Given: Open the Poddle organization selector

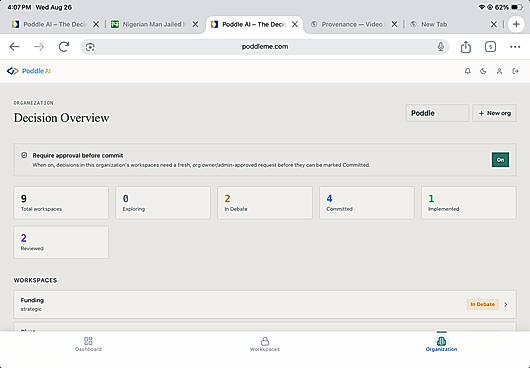Looking at the screenshot, I should point(437,113).
